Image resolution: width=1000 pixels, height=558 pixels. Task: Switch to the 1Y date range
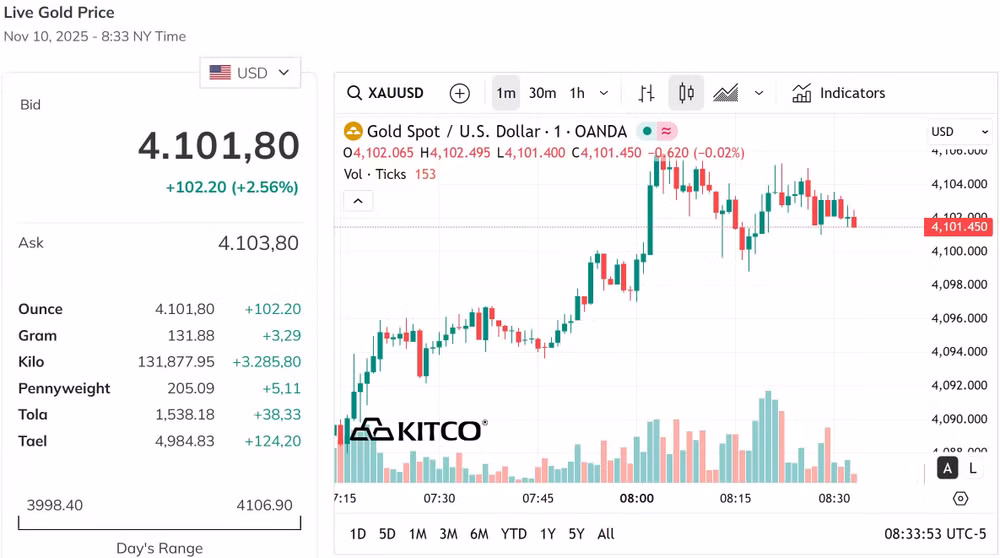pyautogui.click(x=547, y=534)
